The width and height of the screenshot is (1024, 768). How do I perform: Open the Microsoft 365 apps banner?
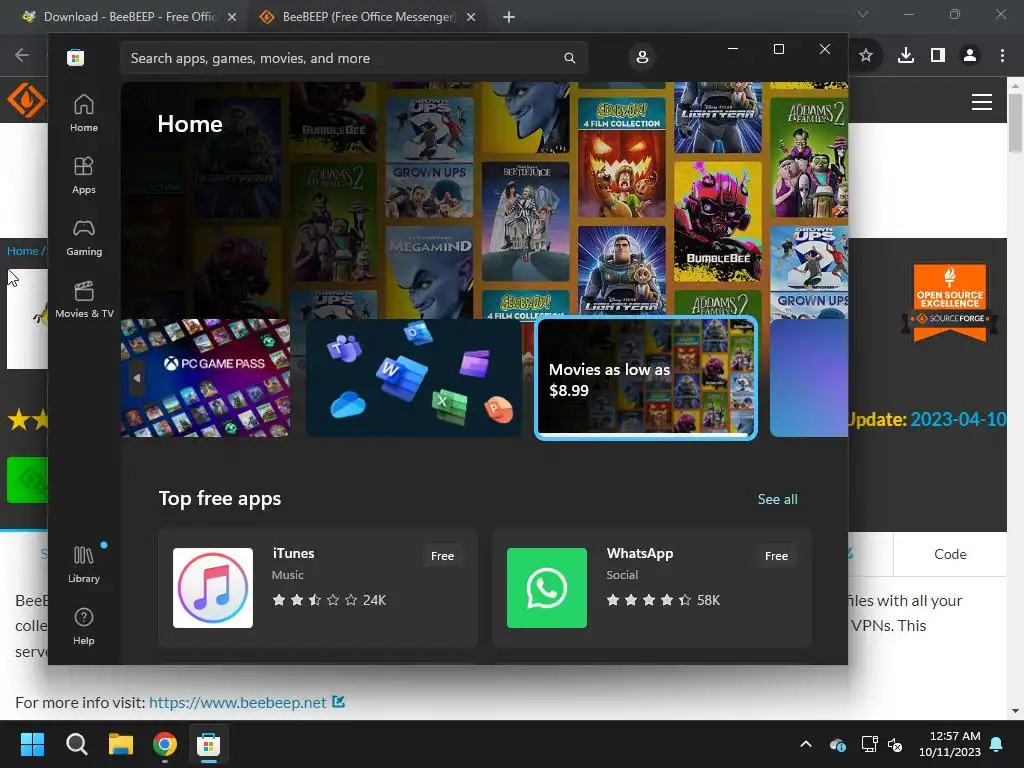pyautogui.click(x=413, y=377)
